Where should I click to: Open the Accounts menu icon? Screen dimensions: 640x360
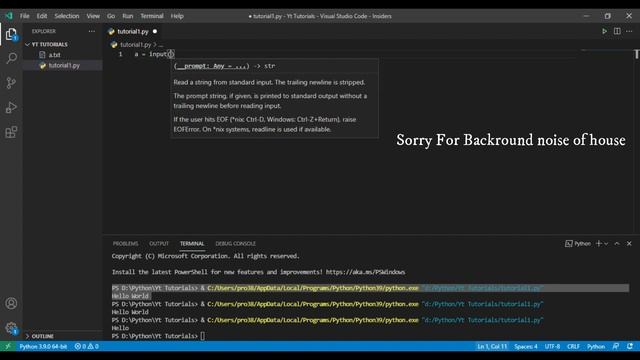coord(11,304)
